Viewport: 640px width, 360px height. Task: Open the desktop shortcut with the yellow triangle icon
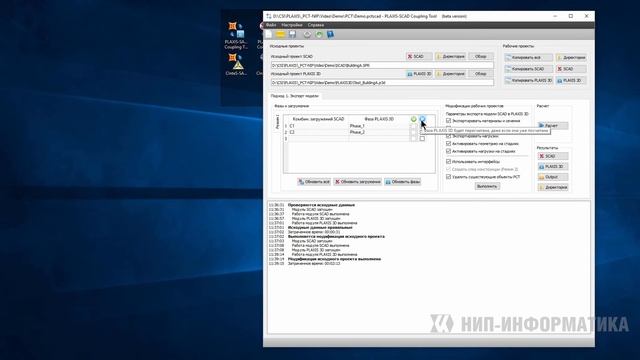point(236,64)
